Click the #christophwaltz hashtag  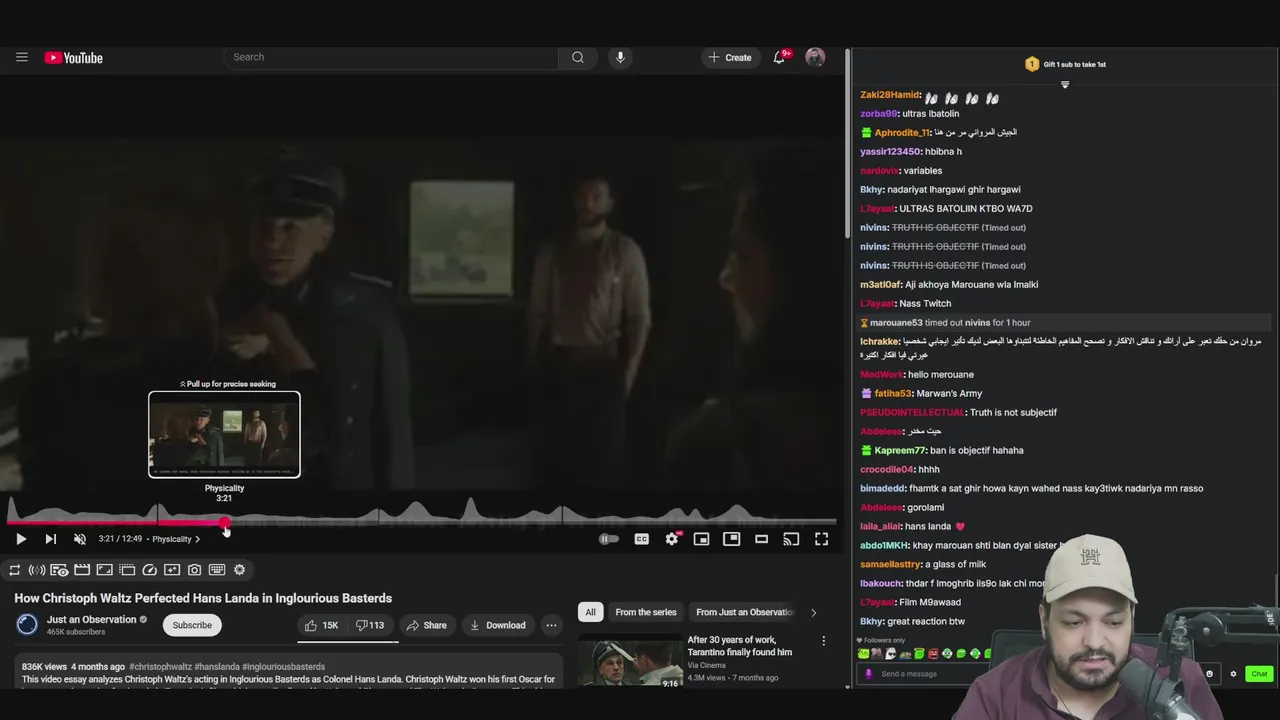[159, 666]
